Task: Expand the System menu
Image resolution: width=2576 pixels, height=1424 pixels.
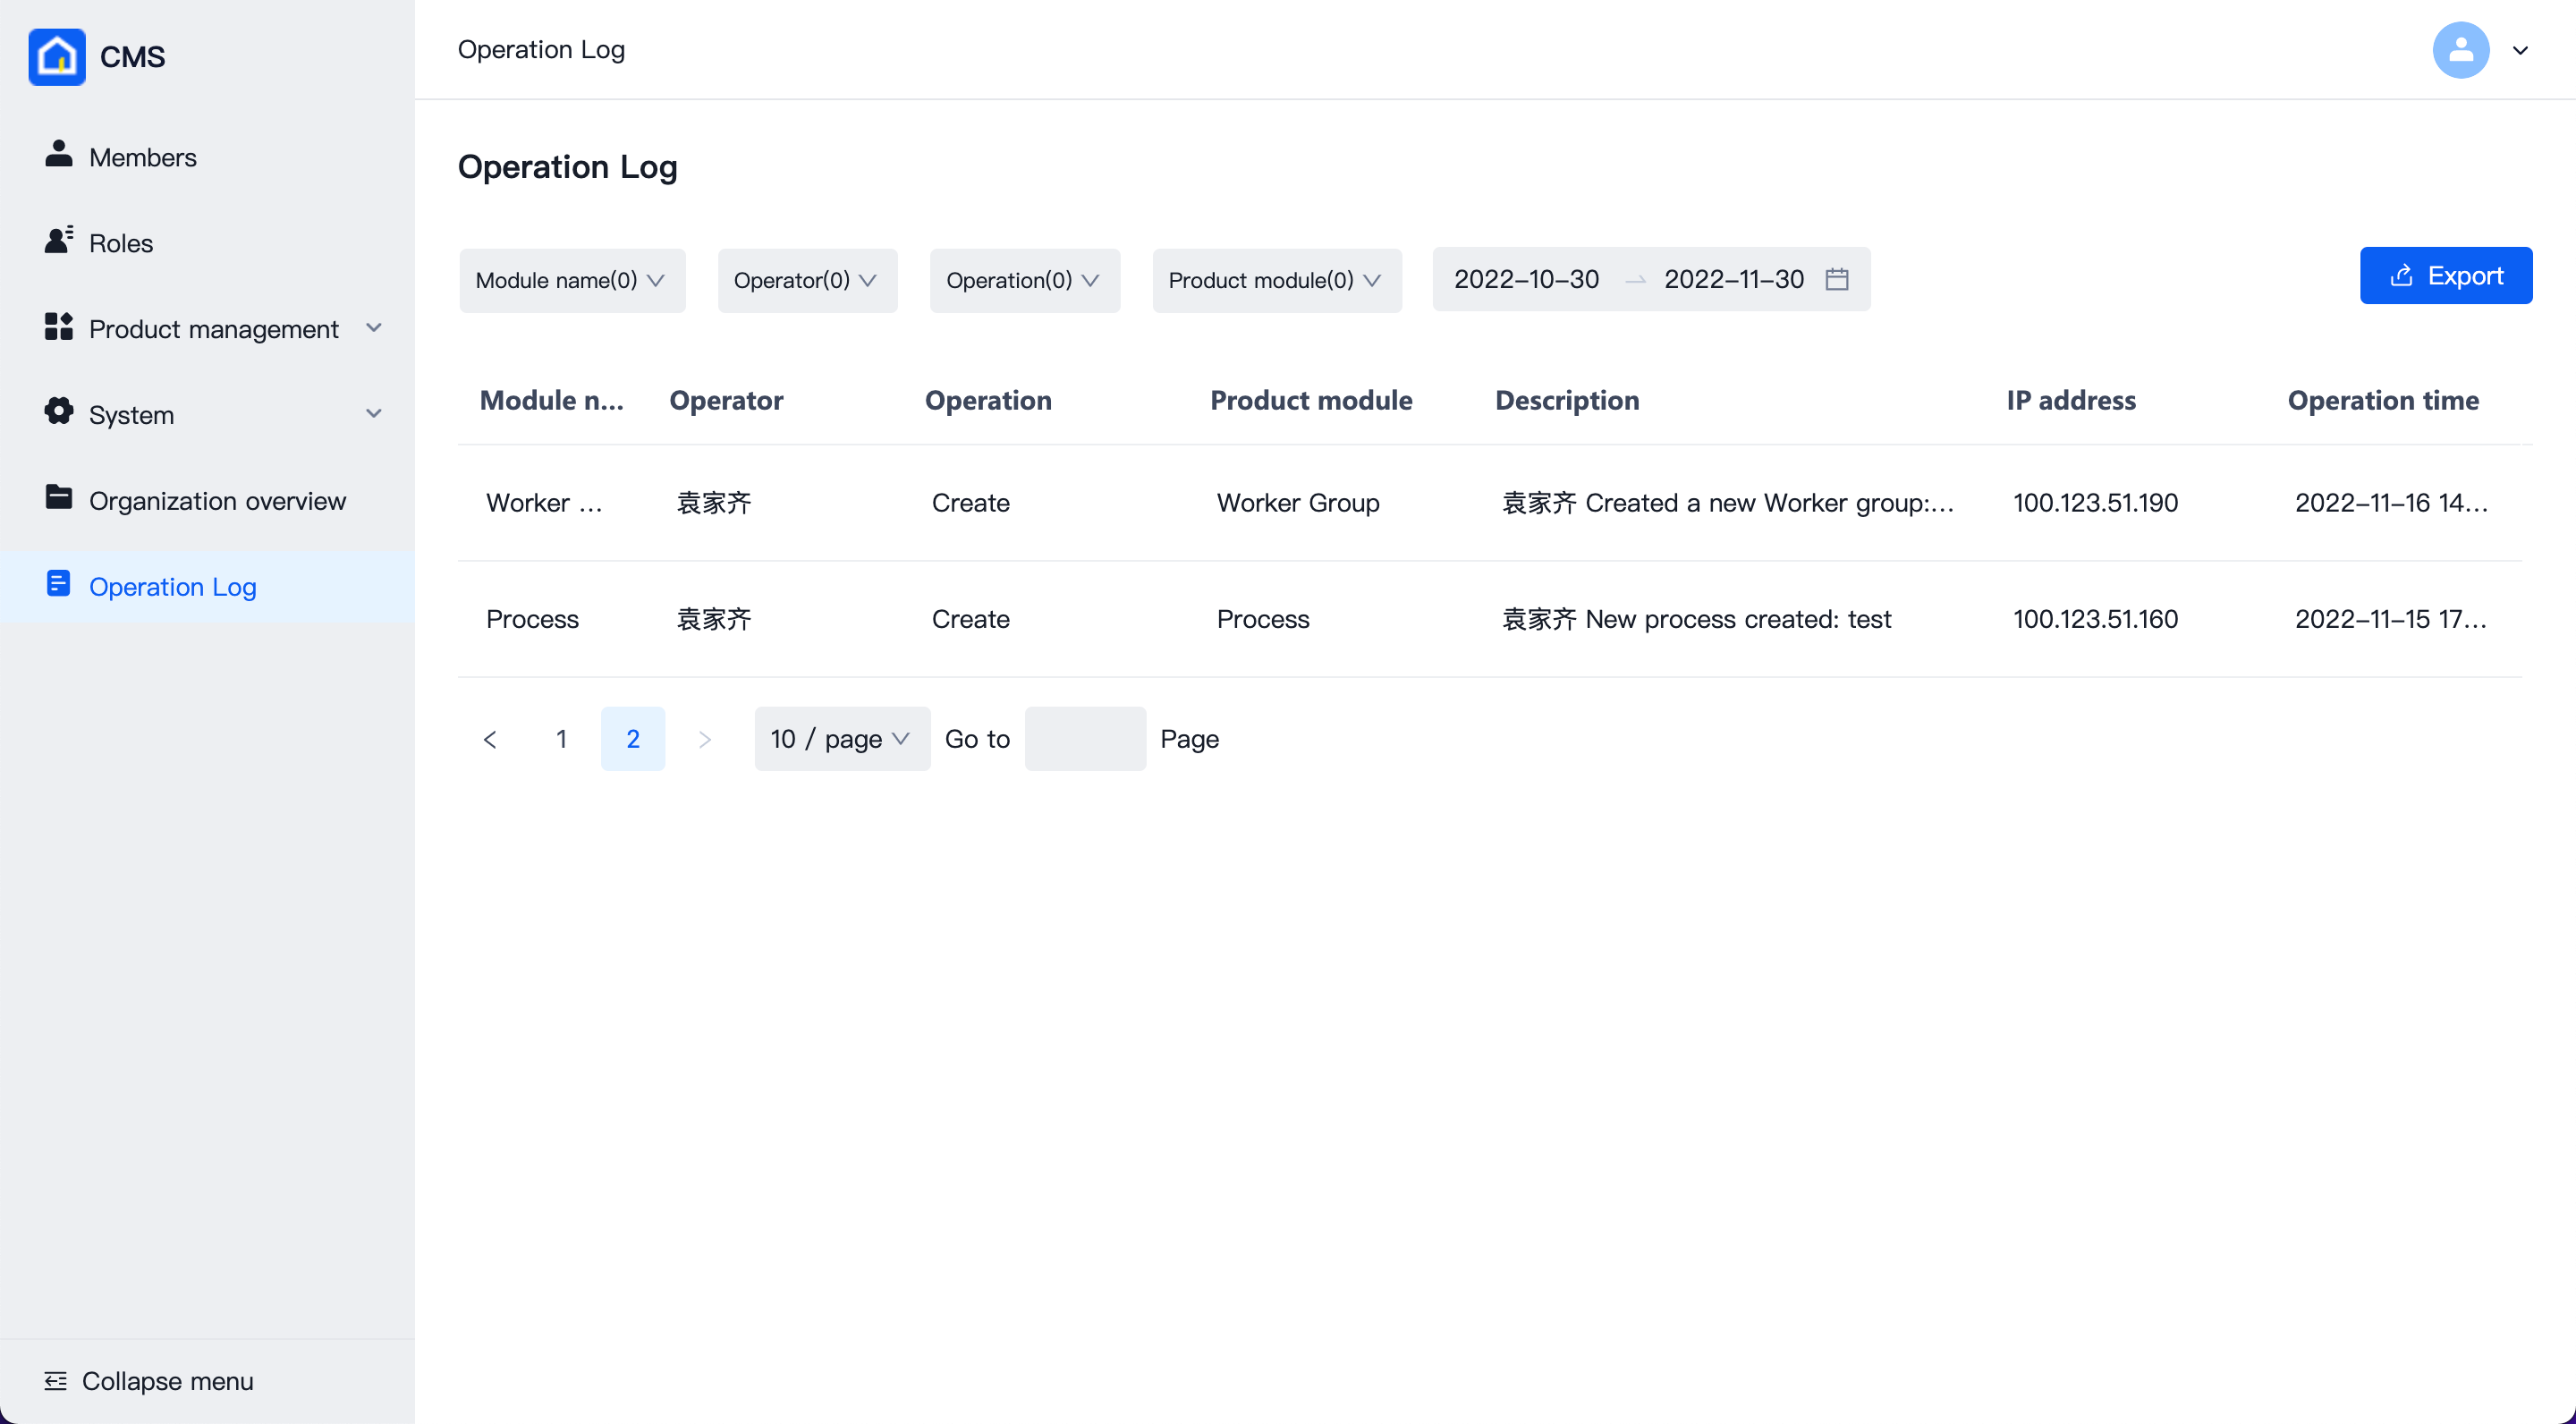Action: [210, 414]
